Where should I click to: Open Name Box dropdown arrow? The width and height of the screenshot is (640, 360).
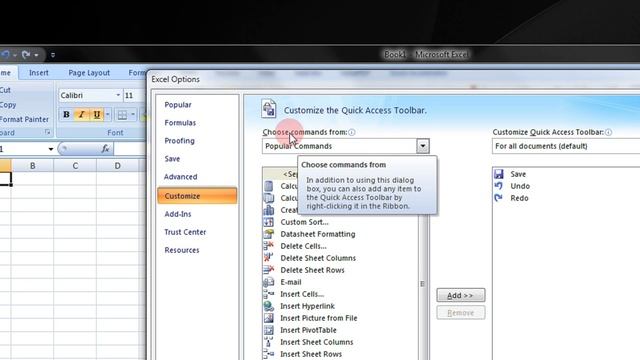tap(51, 149)
